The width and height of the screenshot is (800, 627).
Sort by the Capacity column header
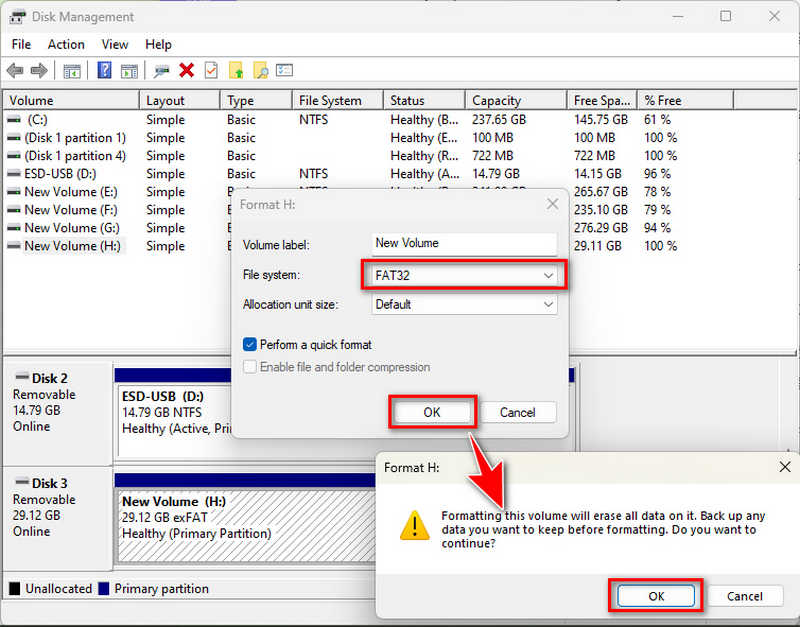coord(516,101)
